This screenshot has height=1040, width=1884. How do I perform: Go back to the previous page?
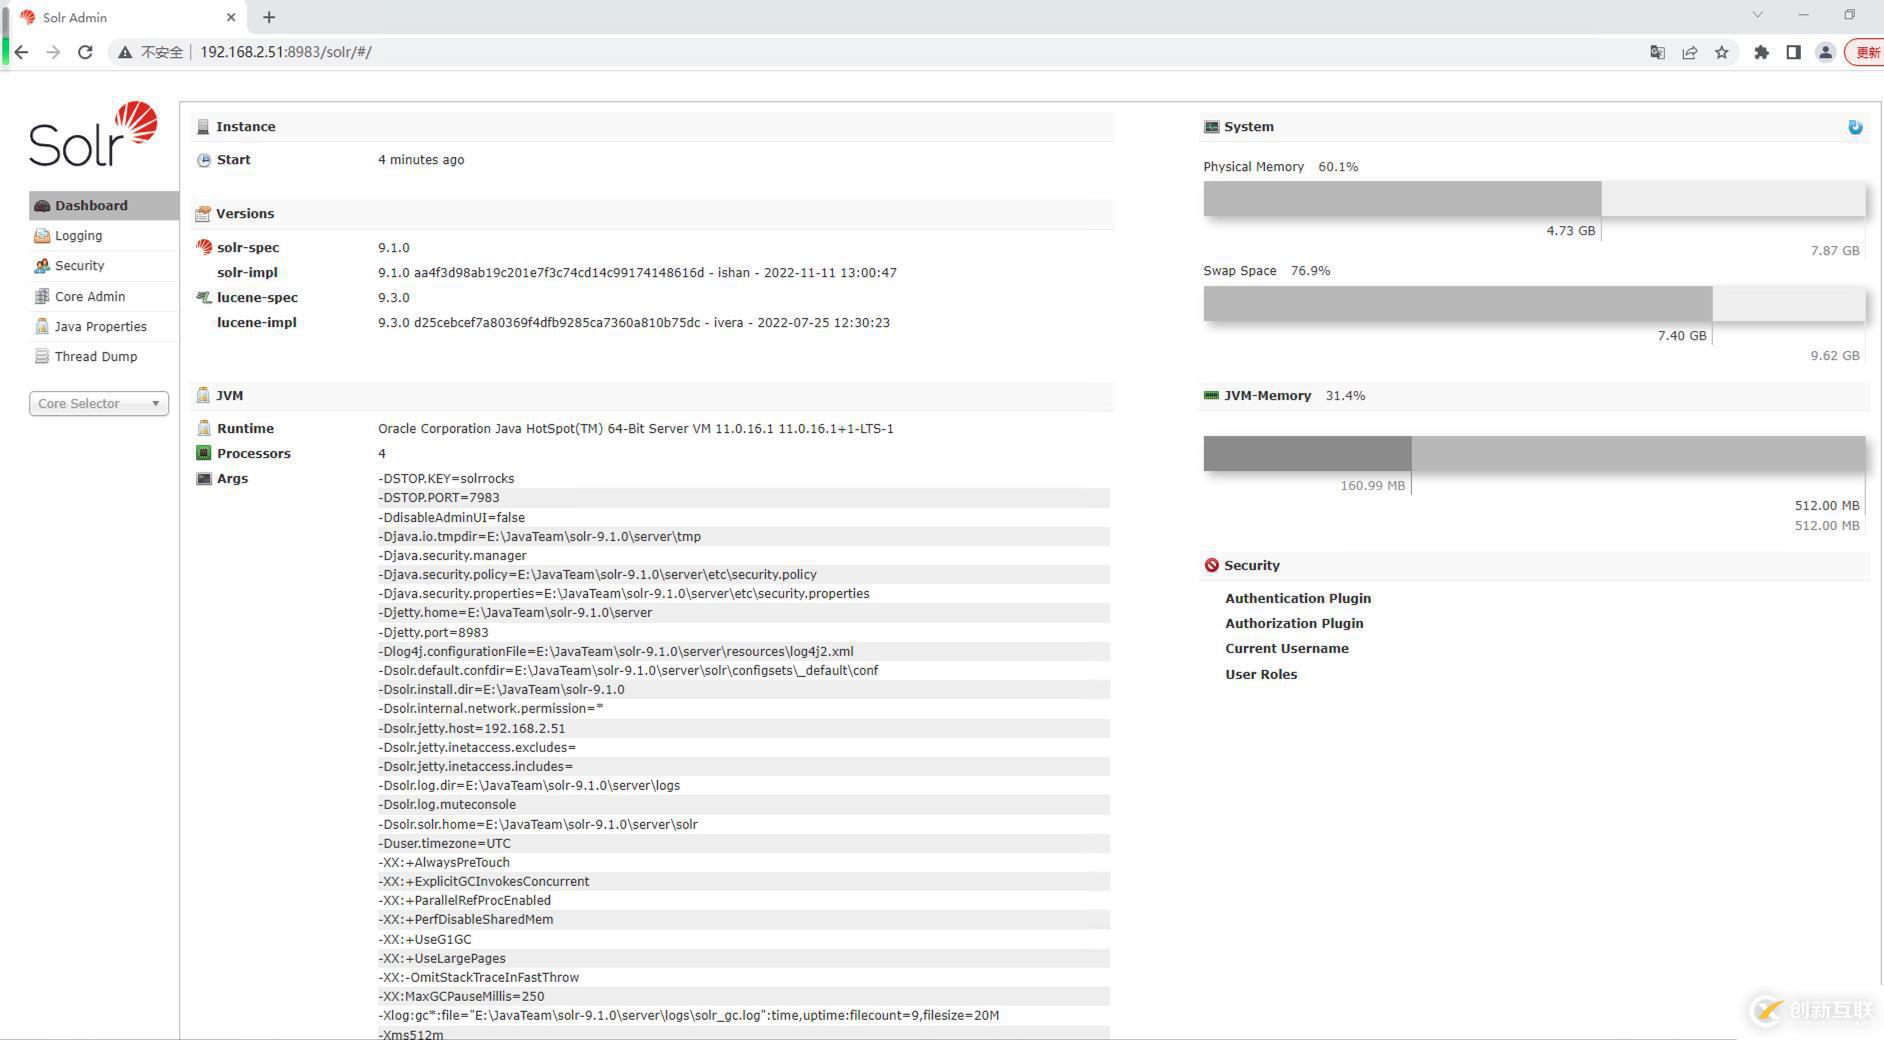click(x=21, y=52)
